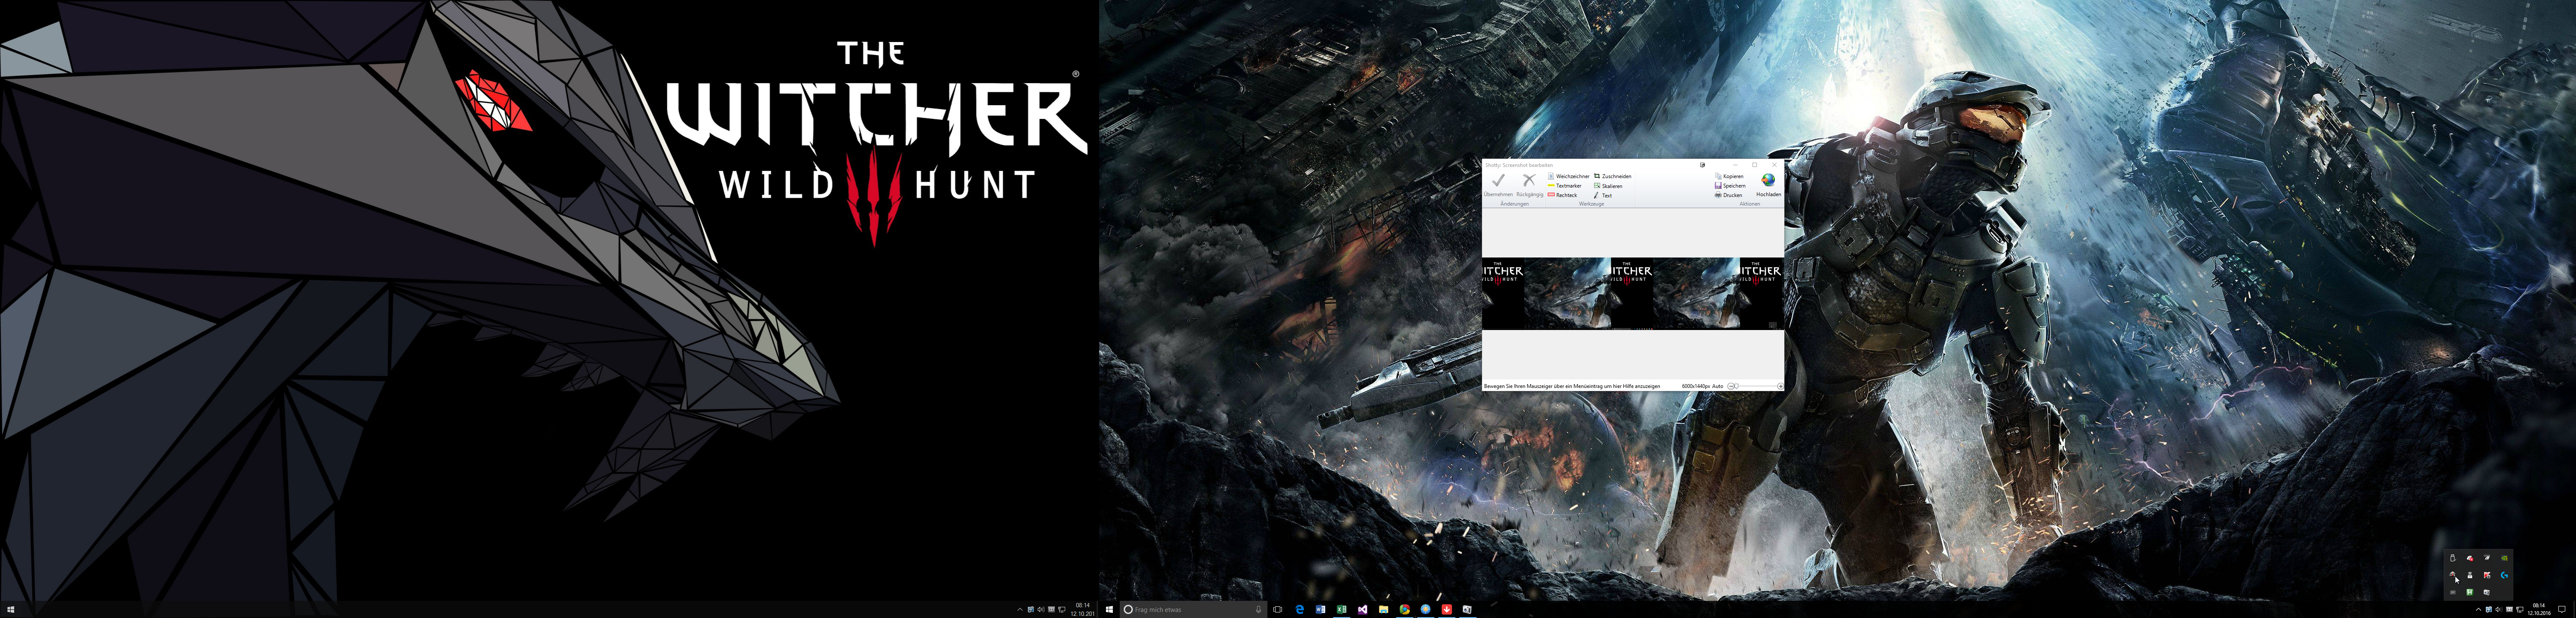Screen dimensions: 2576x618
Task: Select the Skalieren scale tool
Action: pyautogui.click(x=1608, y=186)
